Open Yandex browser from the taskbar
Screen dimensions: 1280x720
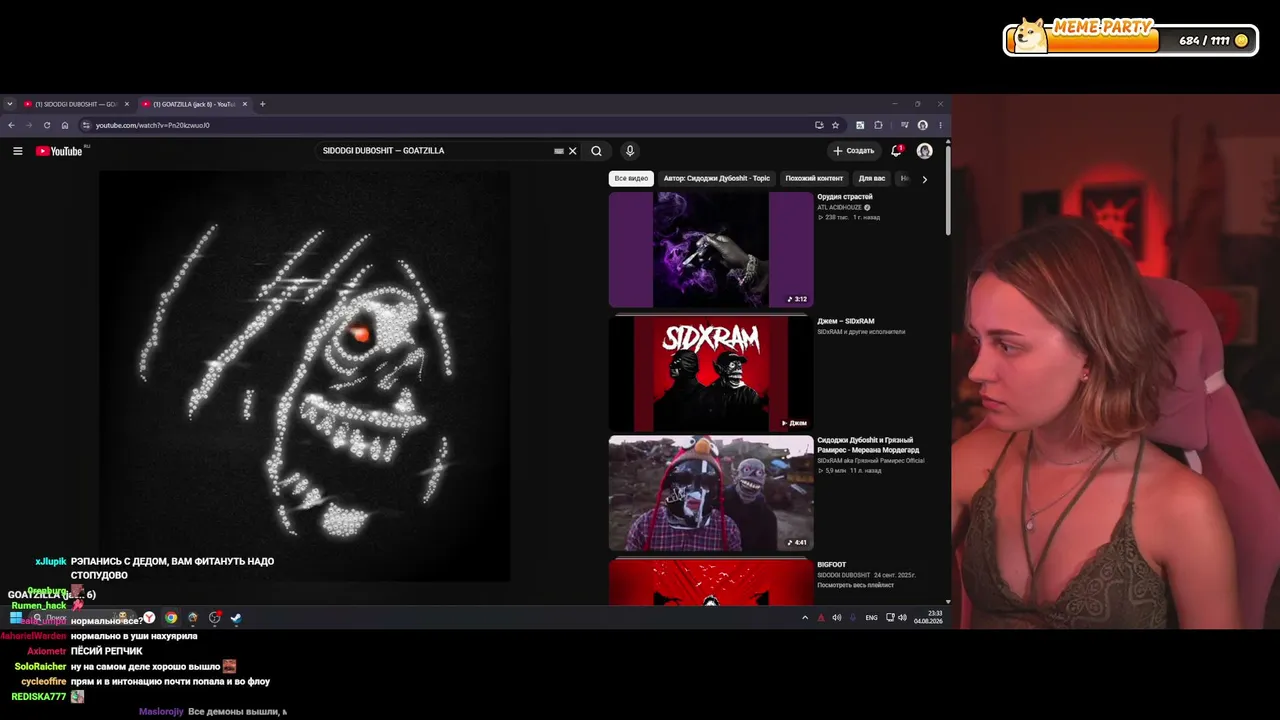click(x=149, y=618)
